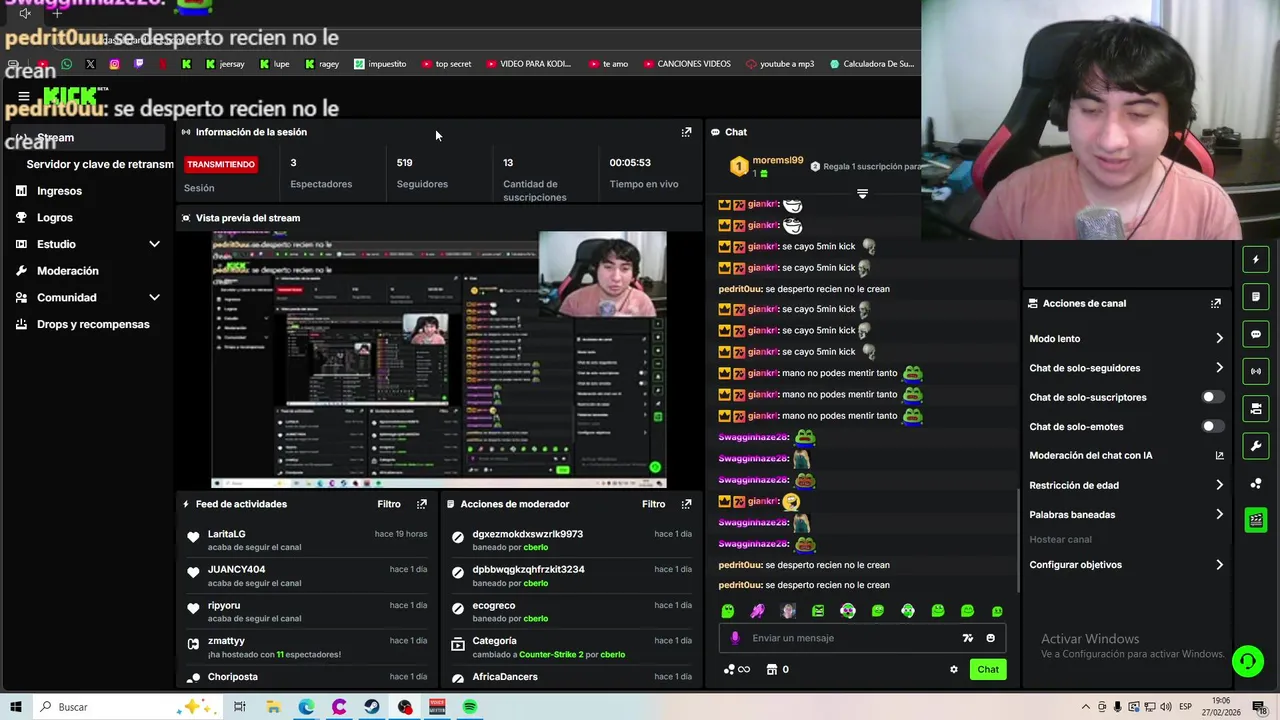Click the shop icon beside 0
1280x720 pixels.
click(x=771, y=670)
